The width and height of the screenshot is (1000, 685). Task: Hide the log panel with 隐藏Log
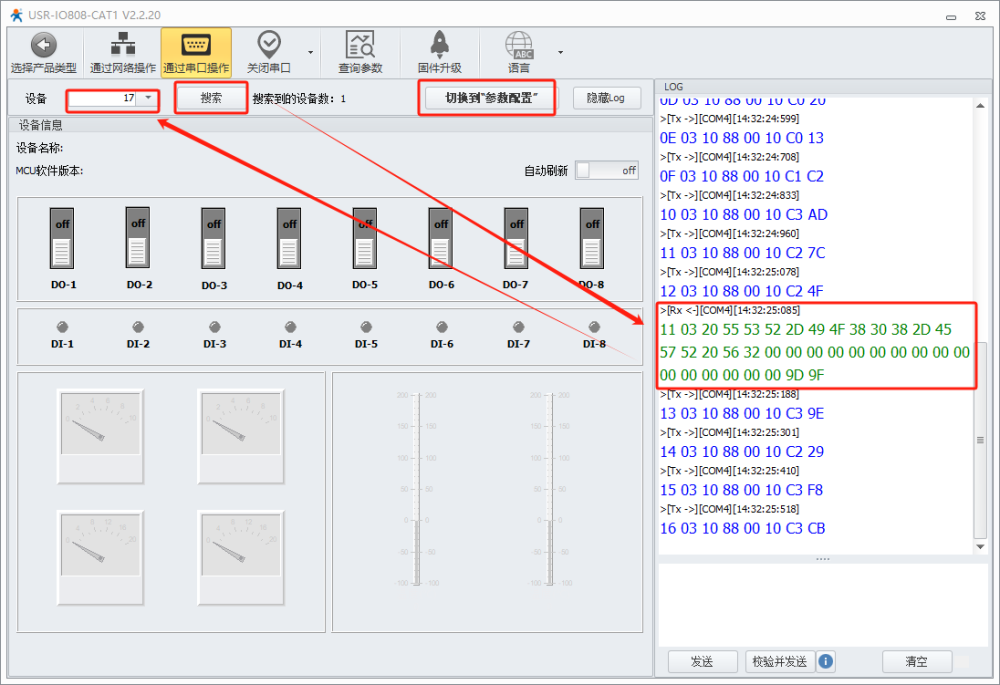(x=606, y=98)
